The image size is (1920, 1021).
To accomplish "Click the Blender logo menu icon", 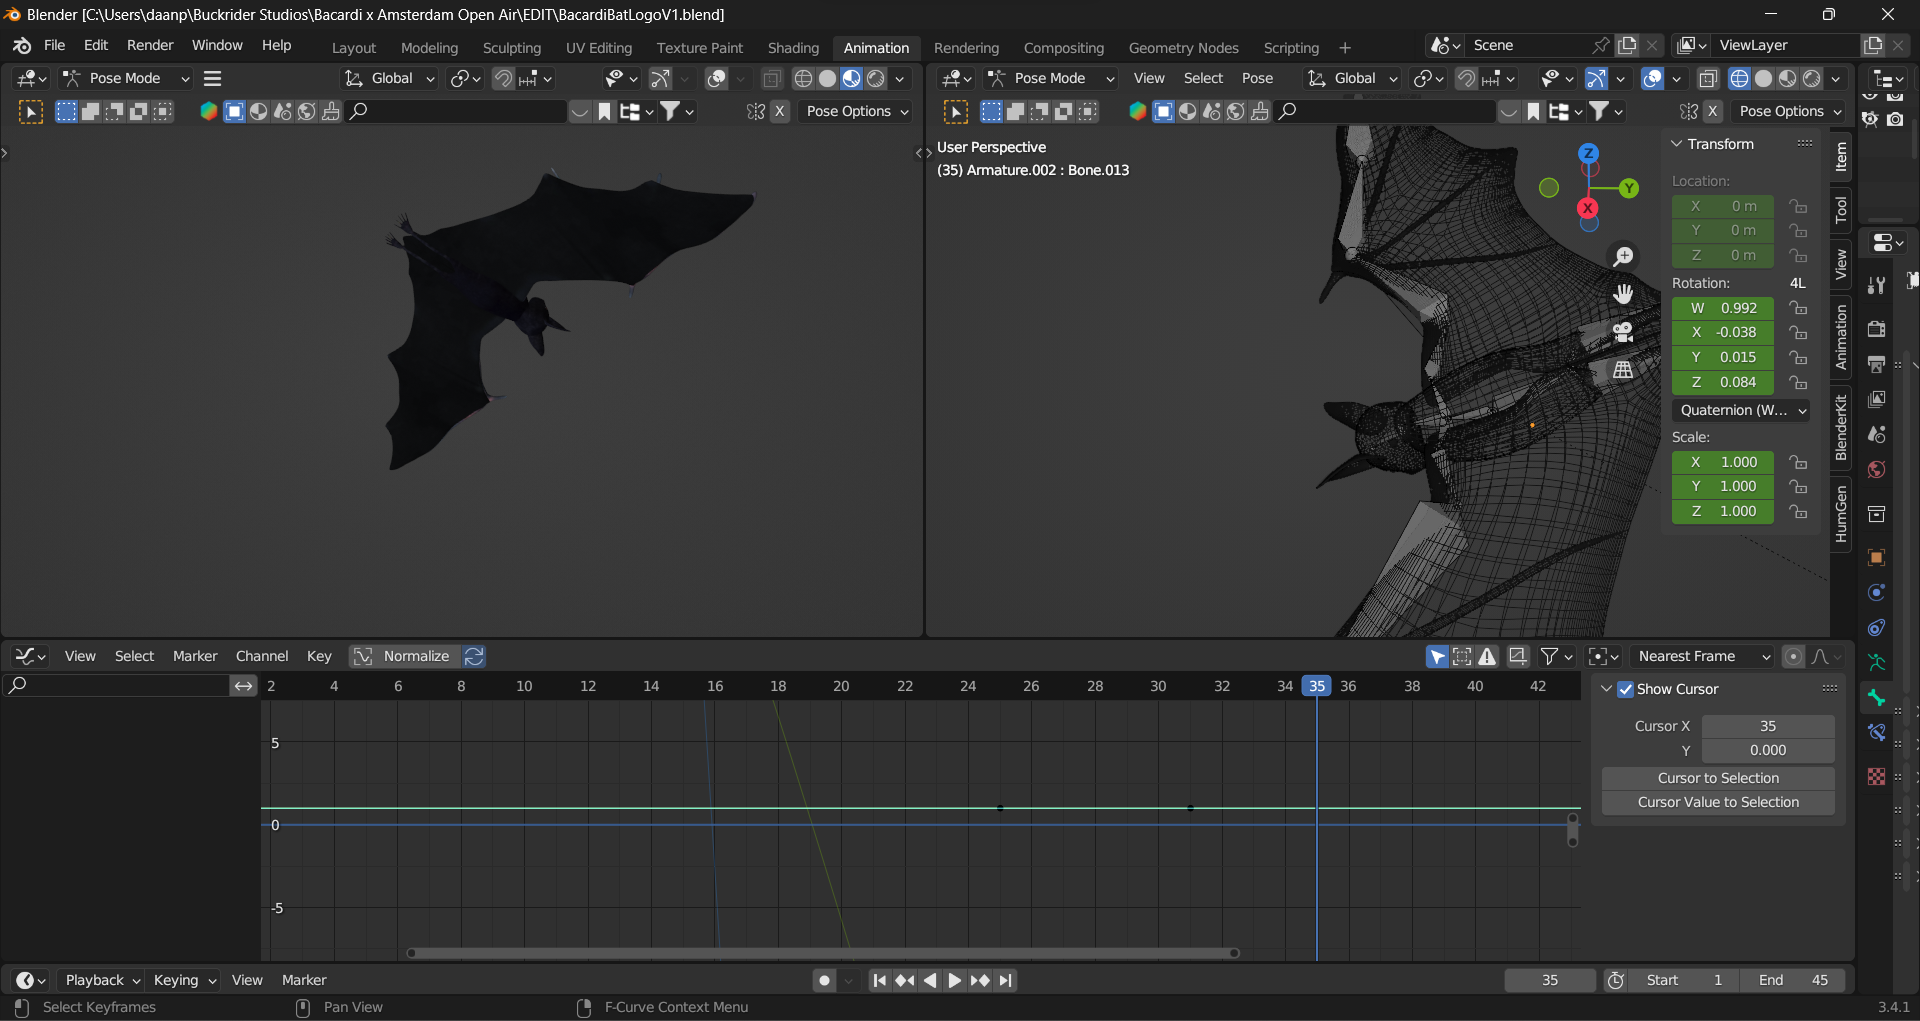I will click(x=22, y=46).
